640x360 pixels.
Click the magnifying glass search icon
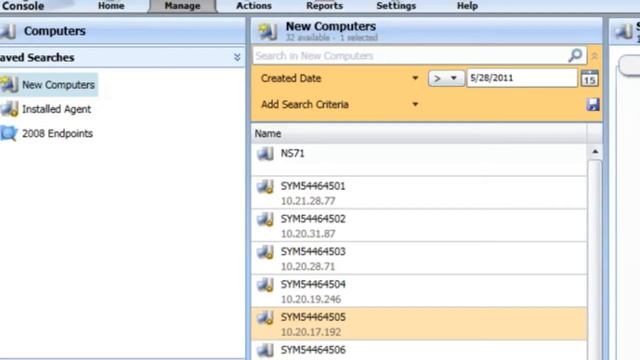575,55
